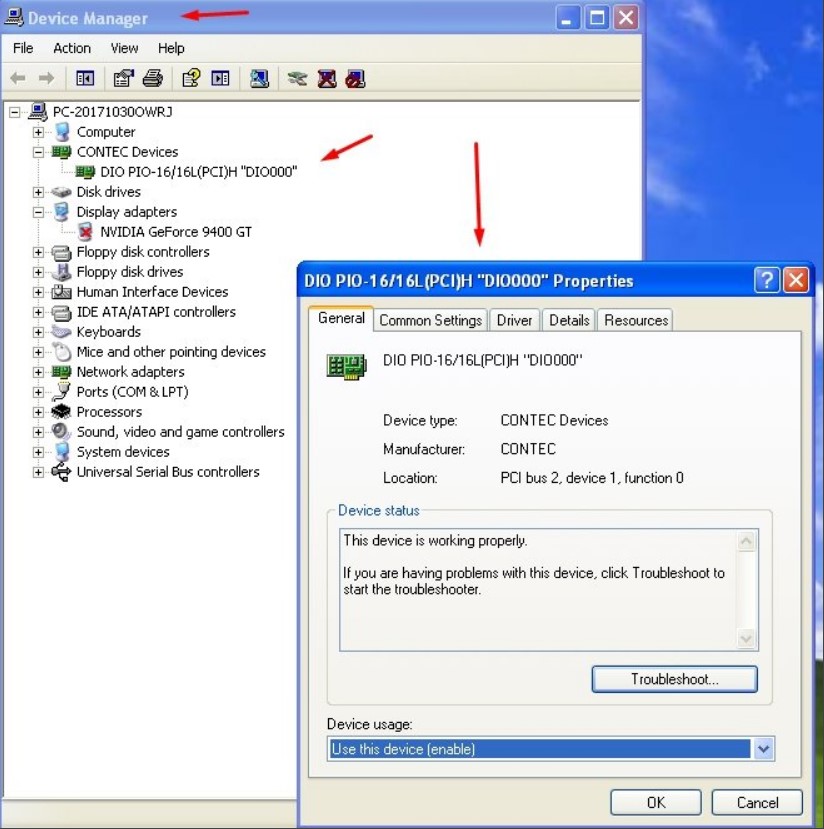The image size is (824, 829).
Task: Click the Processors chip icon
Action: point(61,411)
